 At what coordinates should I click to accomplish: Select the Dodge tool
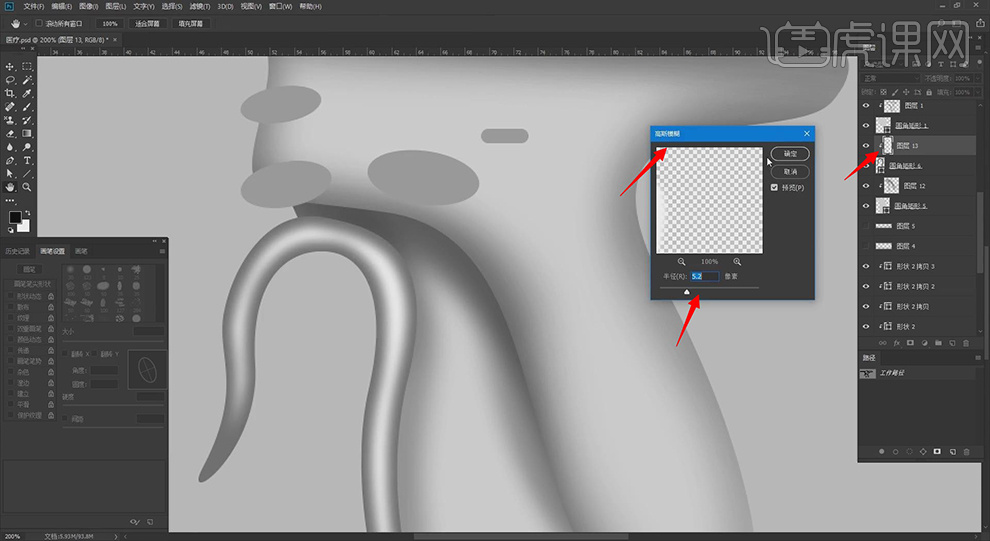(x=27, y=147)
